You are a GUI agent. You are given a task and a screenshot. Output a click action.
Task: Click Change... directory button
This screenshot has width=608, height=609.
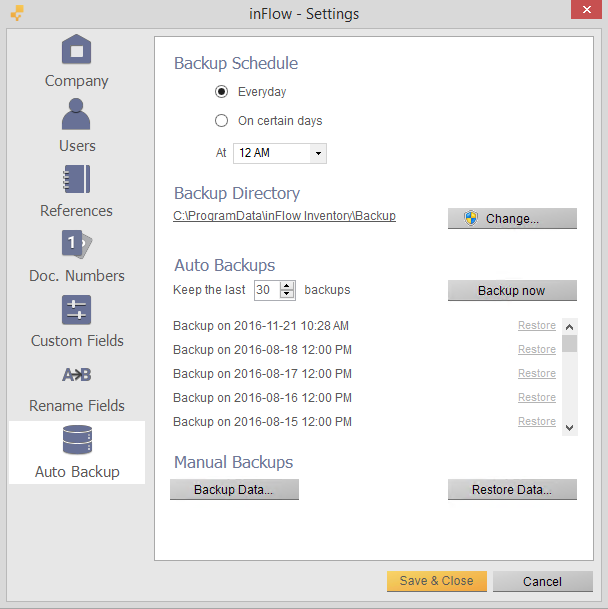click(512, 218)
